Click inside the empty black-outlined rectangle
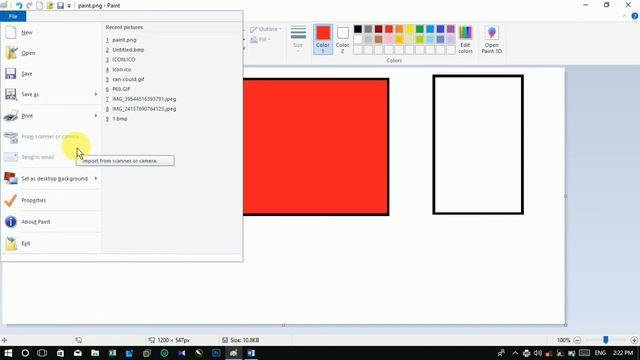640x360 pixels. pos(478,144)
